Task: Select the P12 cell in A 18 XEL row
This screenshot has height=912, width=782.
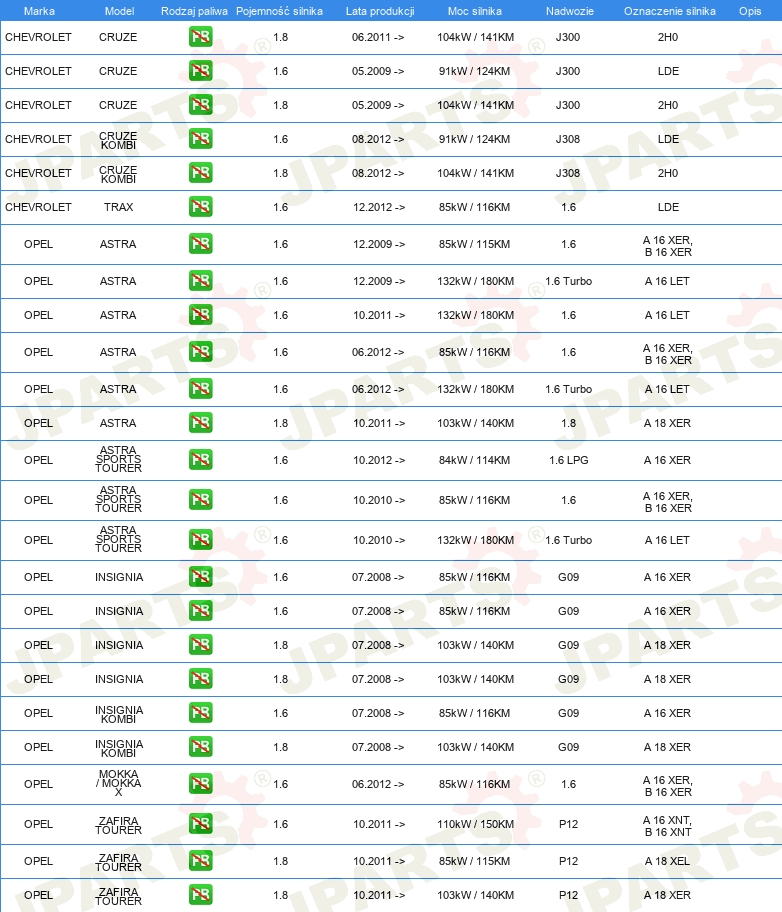Action: [x=568, y=861]
